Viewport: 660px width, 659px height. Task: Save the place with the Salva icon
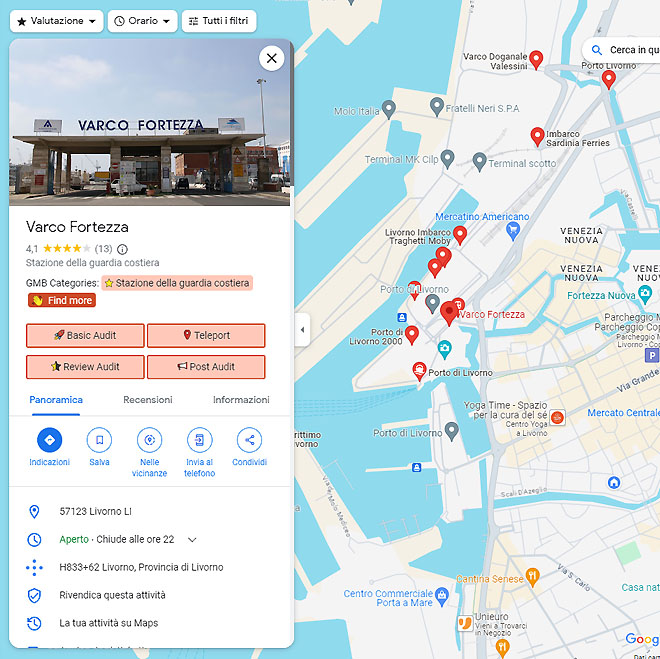[99, 440]
